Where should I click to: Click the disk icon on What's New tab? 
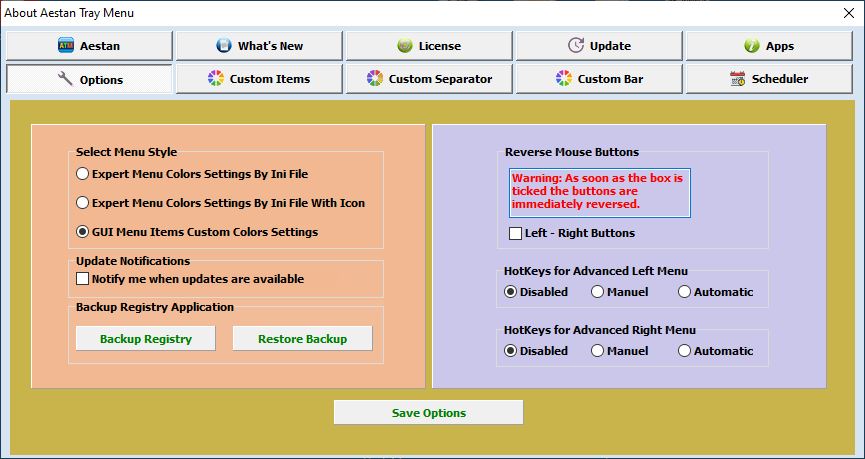pyautogui.click(x=223, y=45)
